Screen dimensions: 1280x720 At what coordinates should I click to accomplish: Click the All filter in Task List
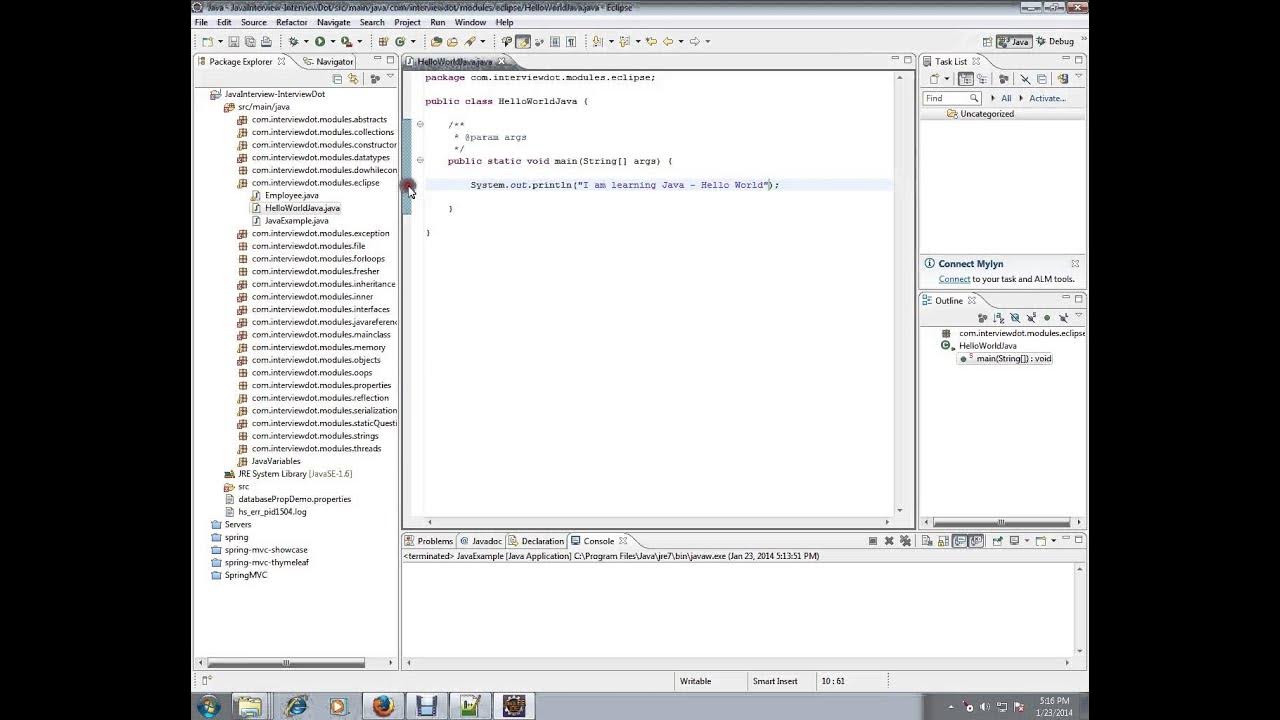click(x=1006, y=98)
